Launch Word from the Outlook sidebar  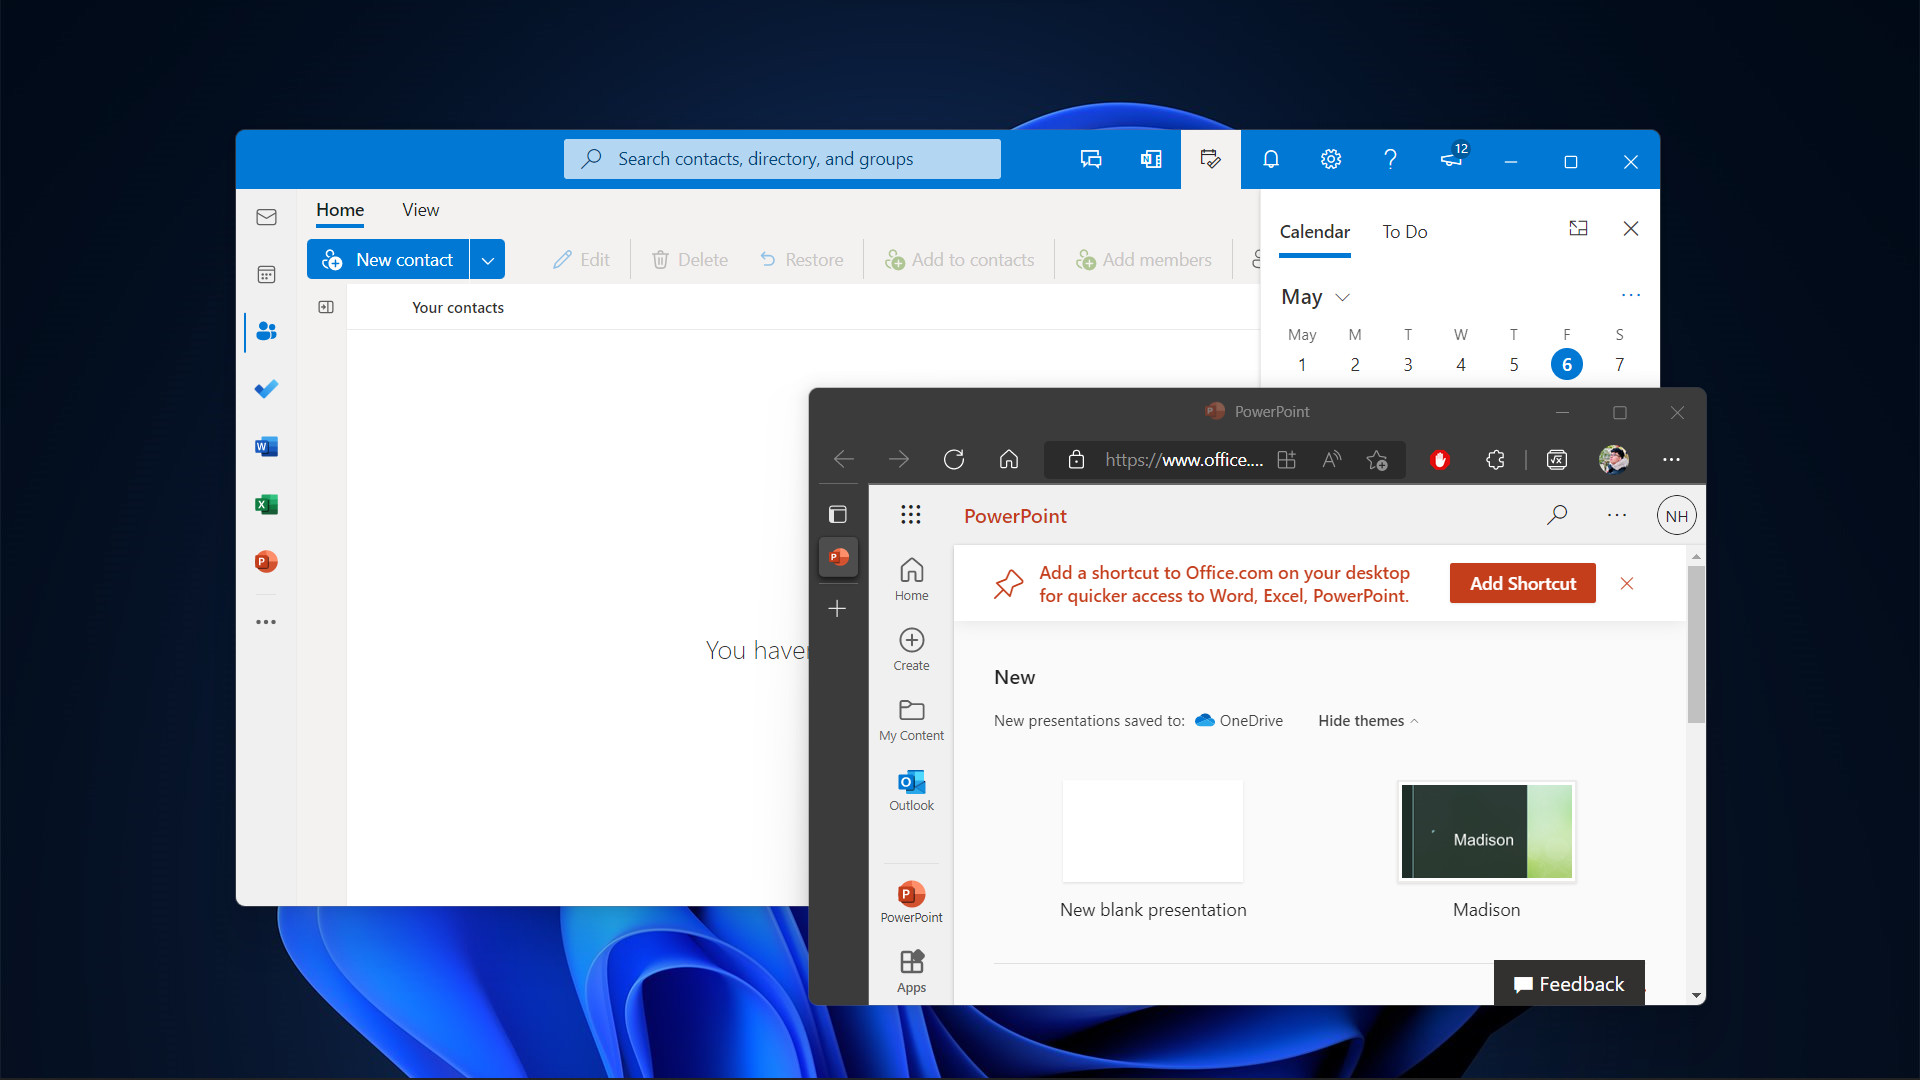pos(266,447)
